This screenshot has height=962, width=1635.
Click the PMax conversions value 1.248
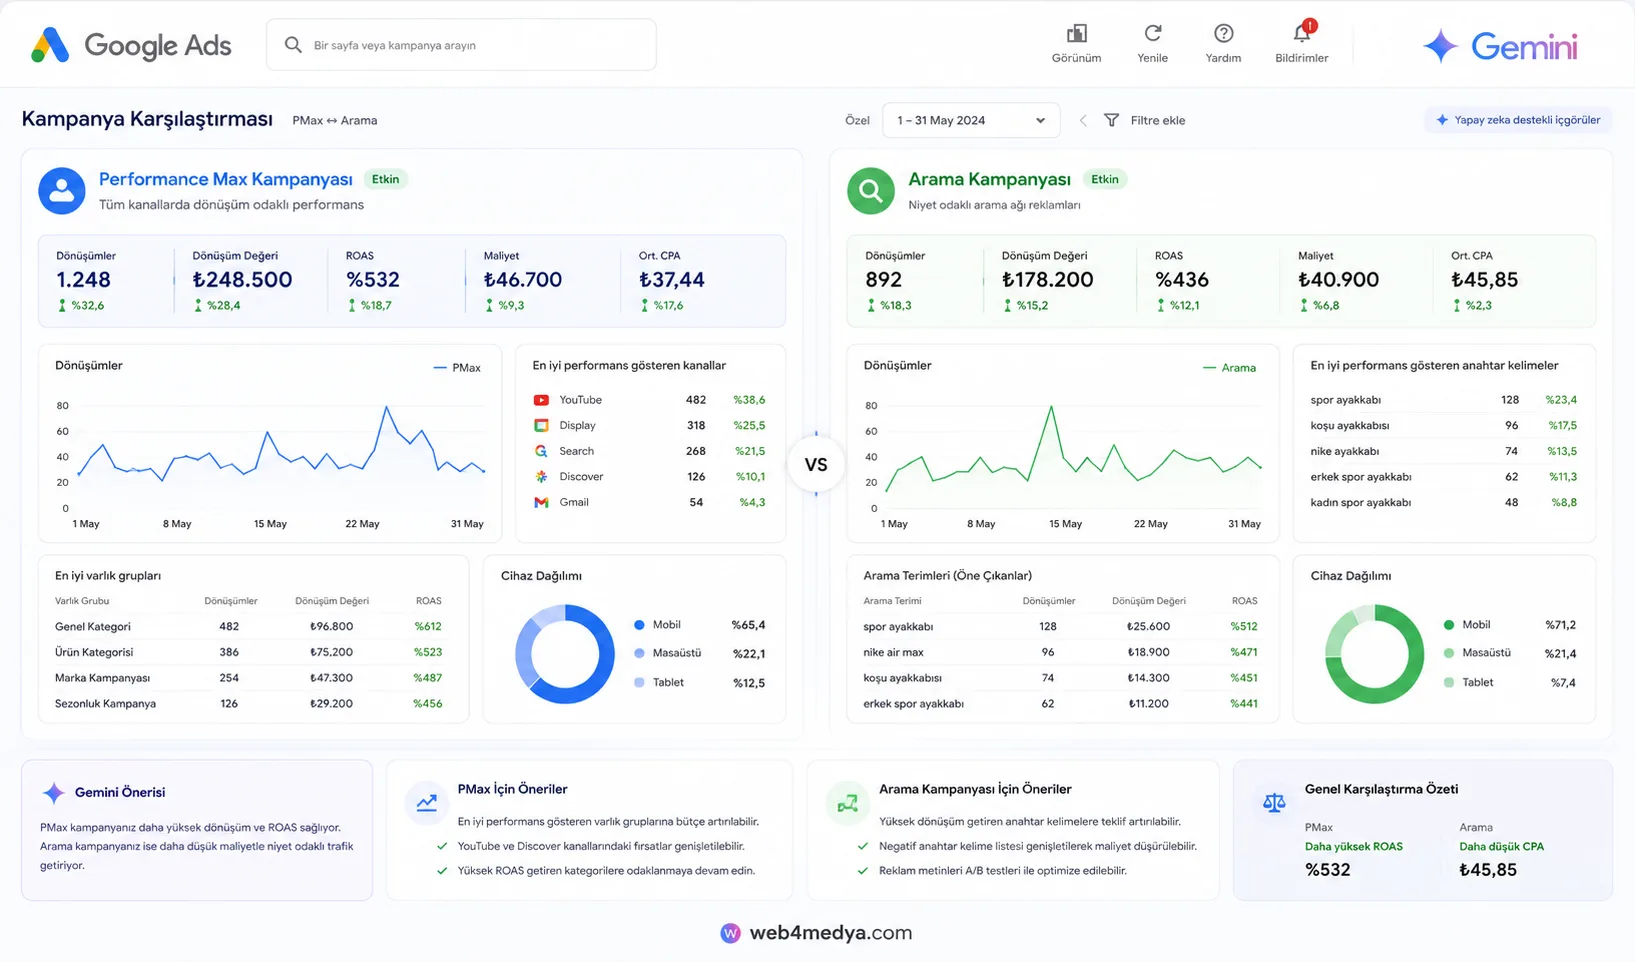(x=84, y=280)
